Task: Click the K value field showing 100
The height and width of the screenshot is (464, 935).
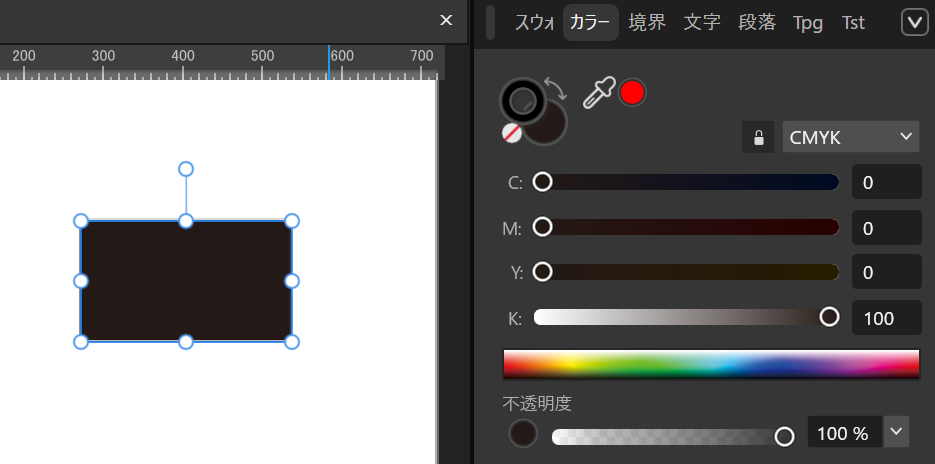Action: coord(887,318)
